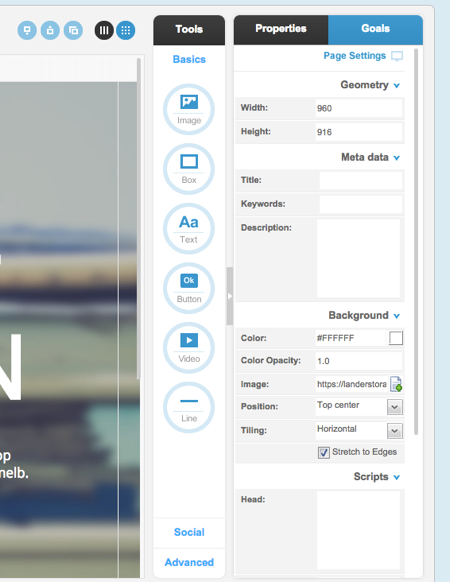The width and height of the screenshot is (450, 582).
Task: Select the Image tool
Action: click(189, 109)
